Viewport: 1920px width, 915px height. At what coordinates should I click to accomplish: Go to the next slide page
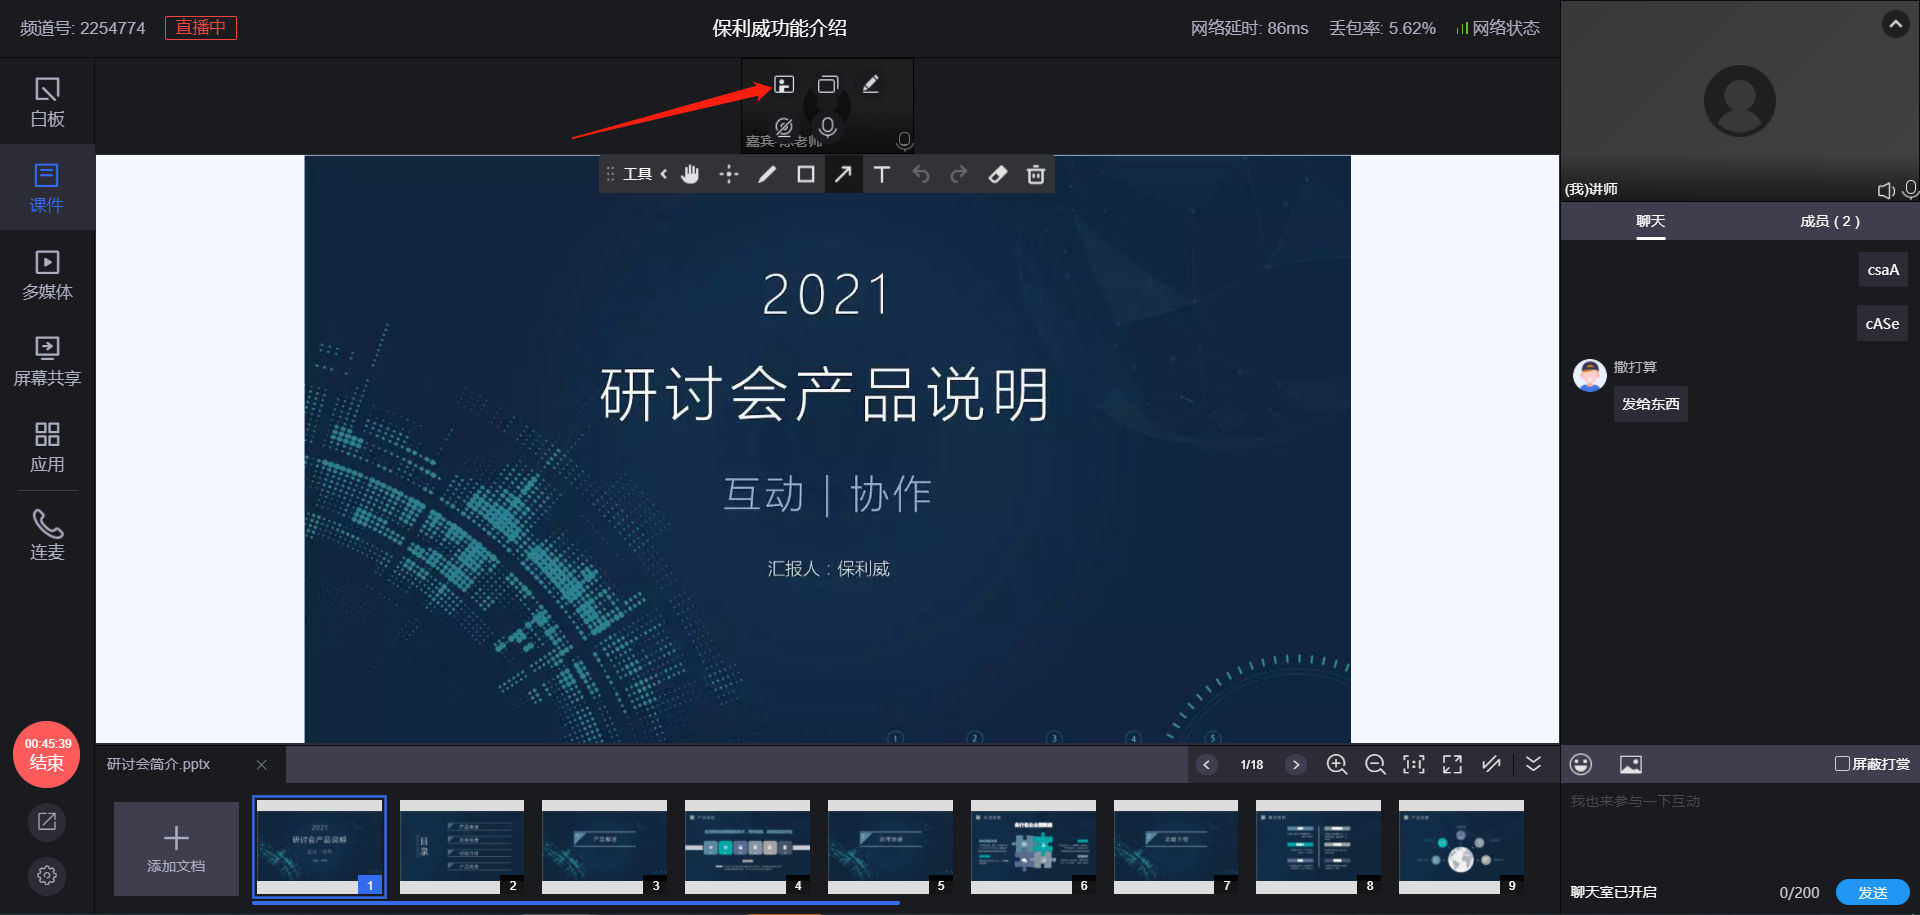[x=1296, y=764]
